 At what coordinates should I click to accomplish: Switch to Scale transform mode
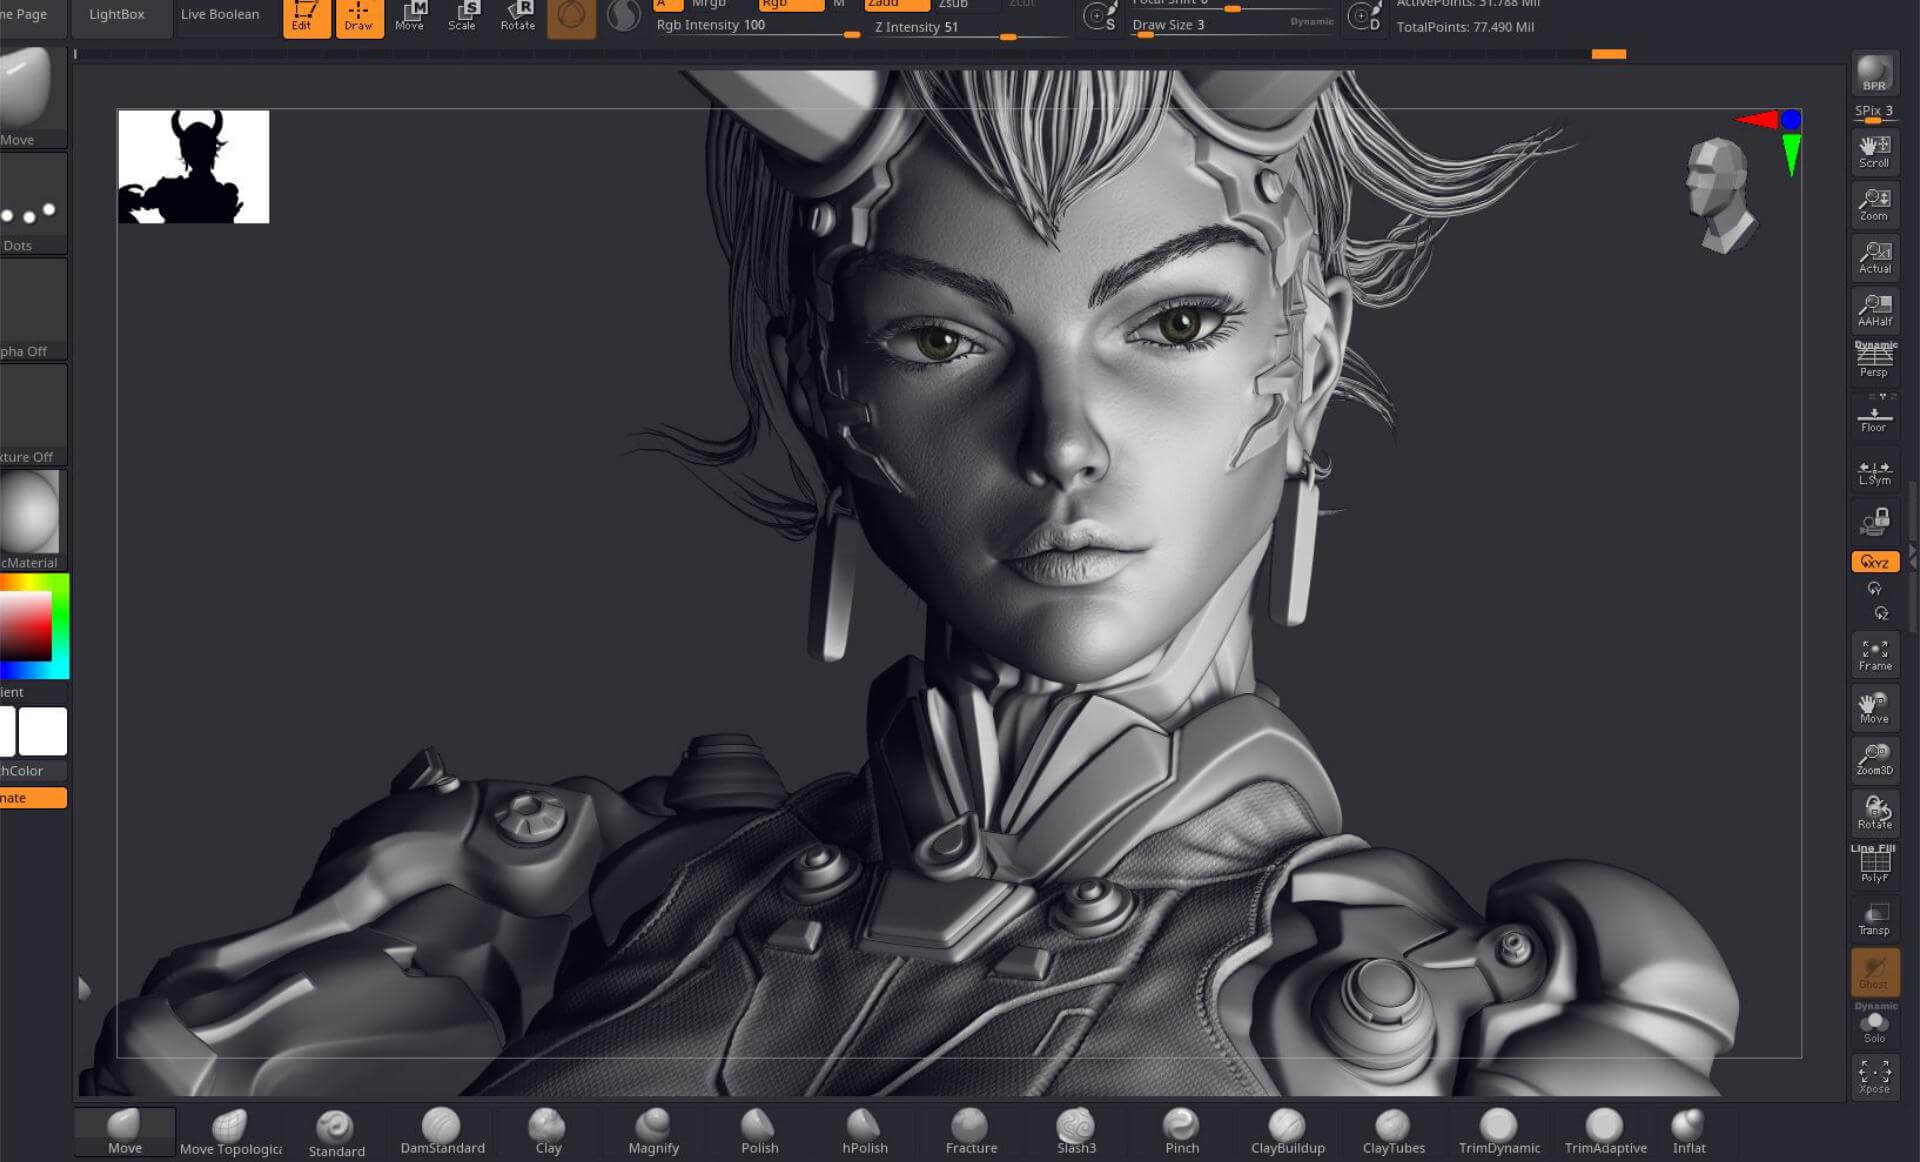click(463, 17)
